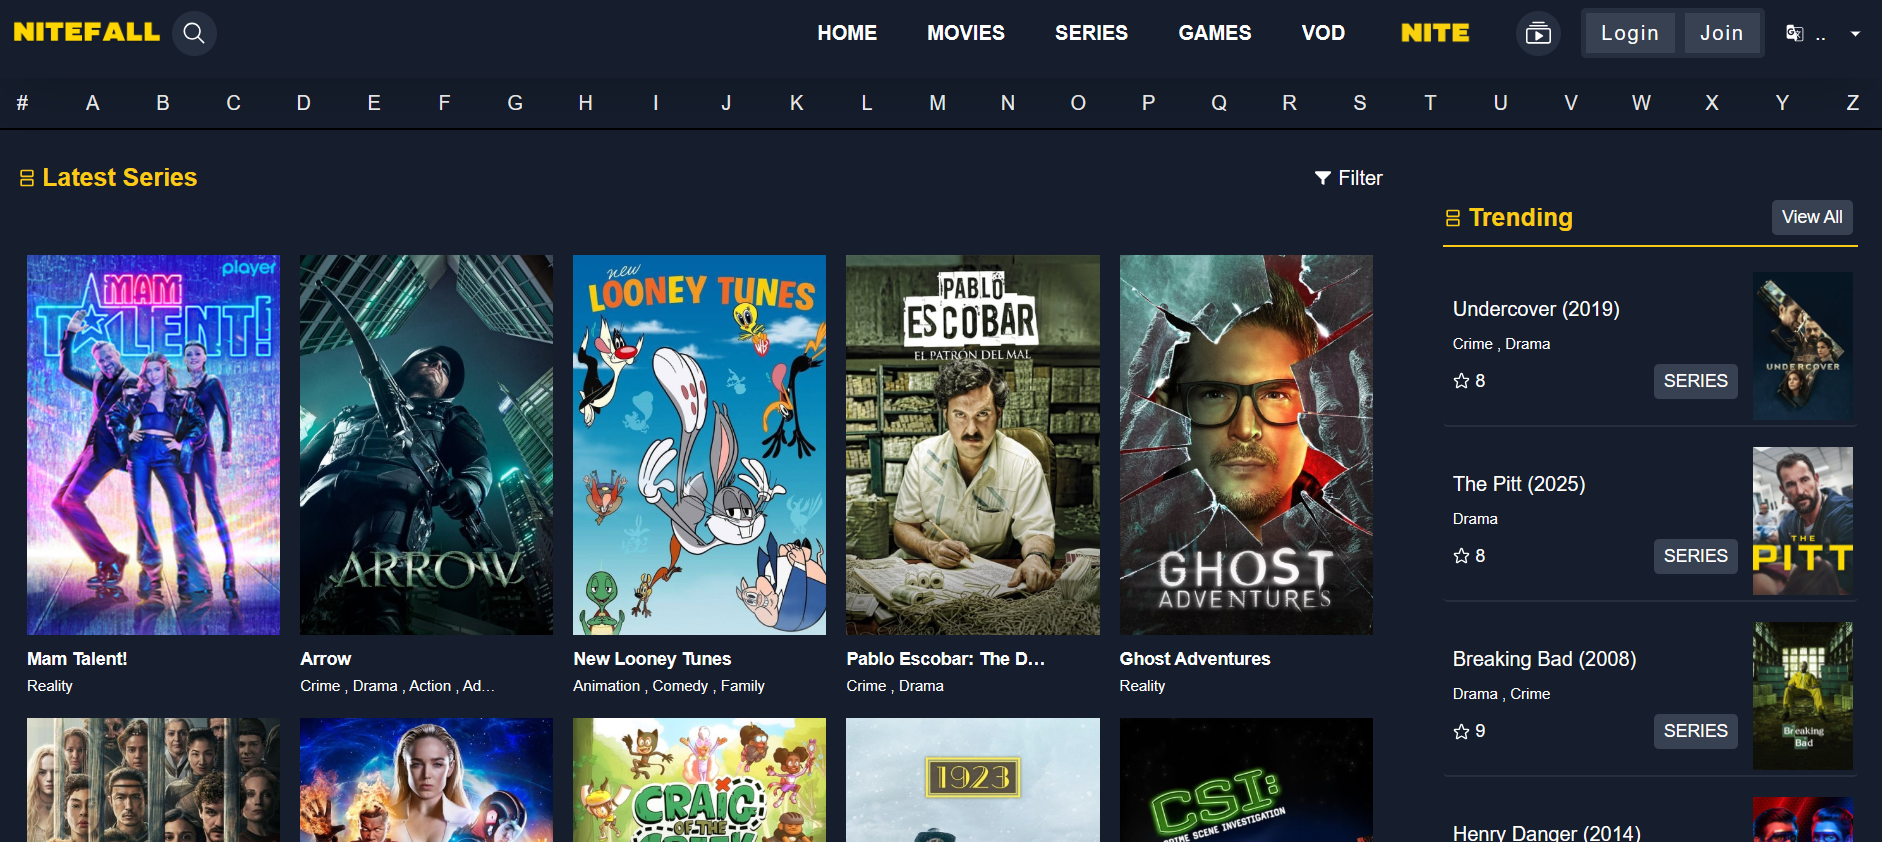Open the search magnifier icon
This screenshot has width=1882, height=842.
194,33
